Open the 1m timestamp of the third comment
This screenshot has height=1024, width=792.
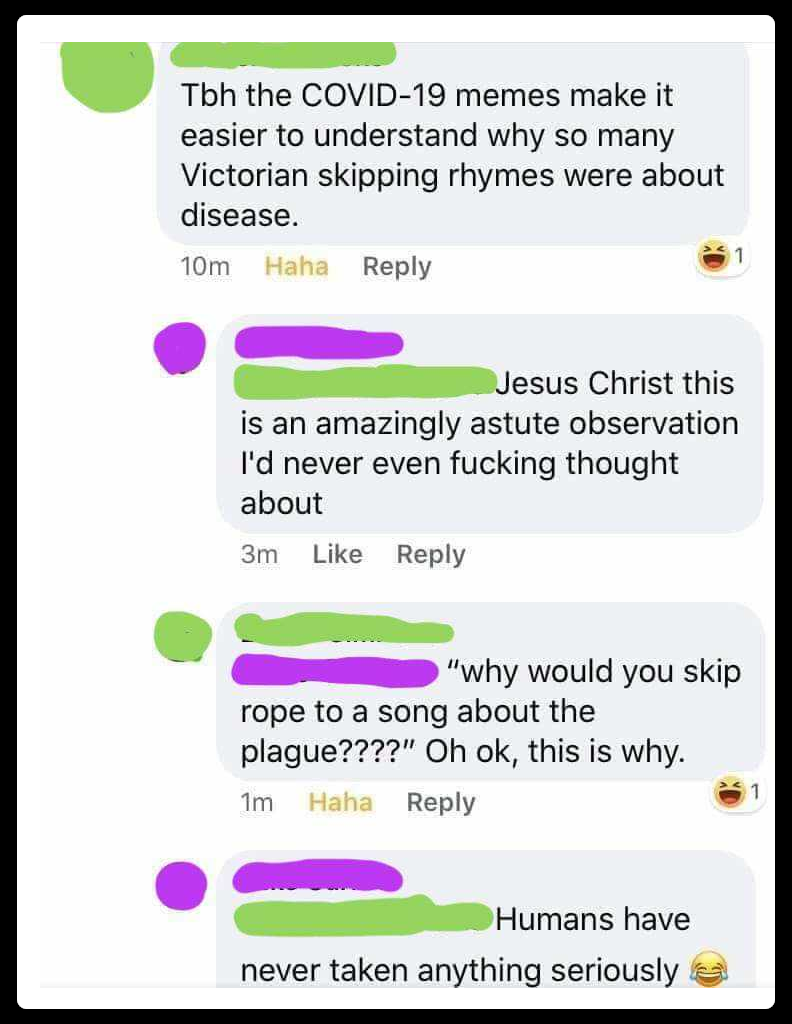[257, 803]
